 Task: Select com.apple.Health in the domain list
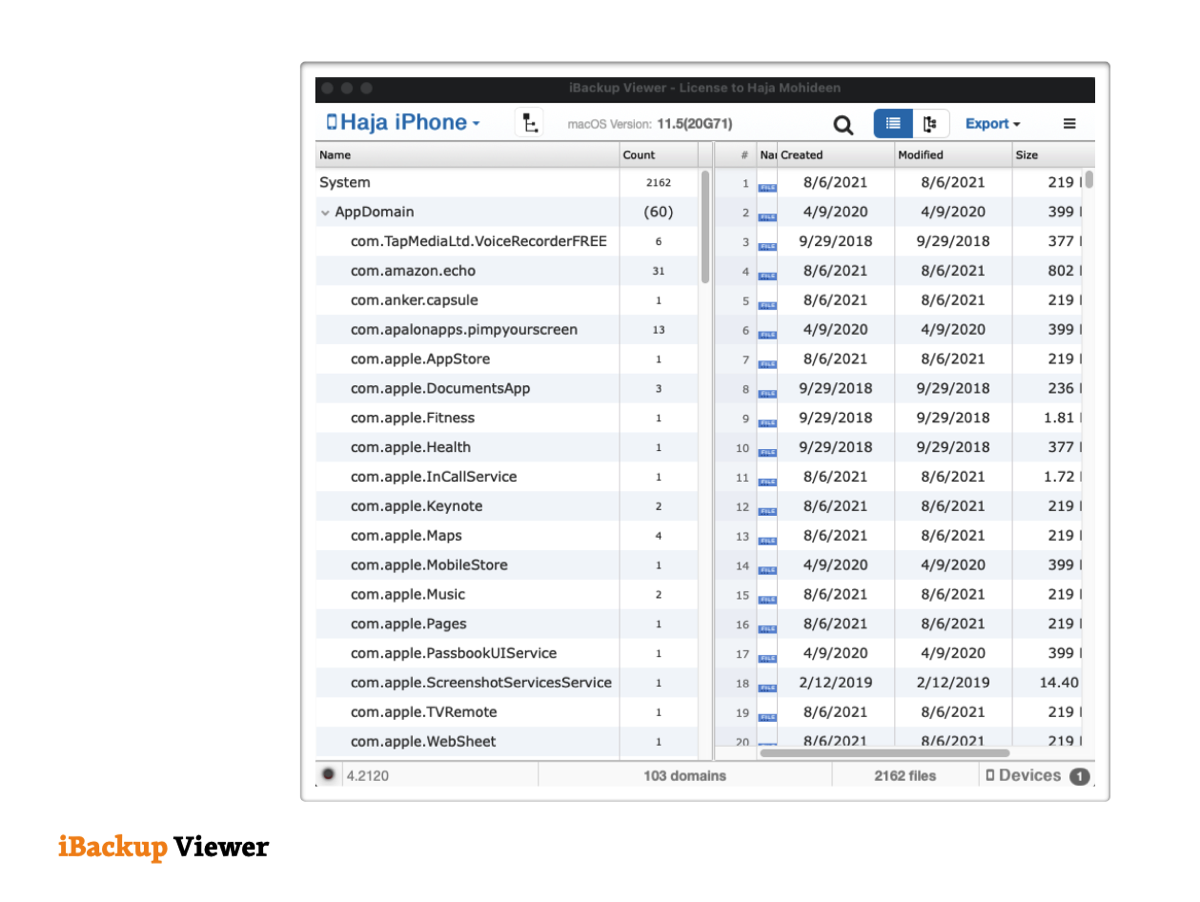tap(410, 448)
